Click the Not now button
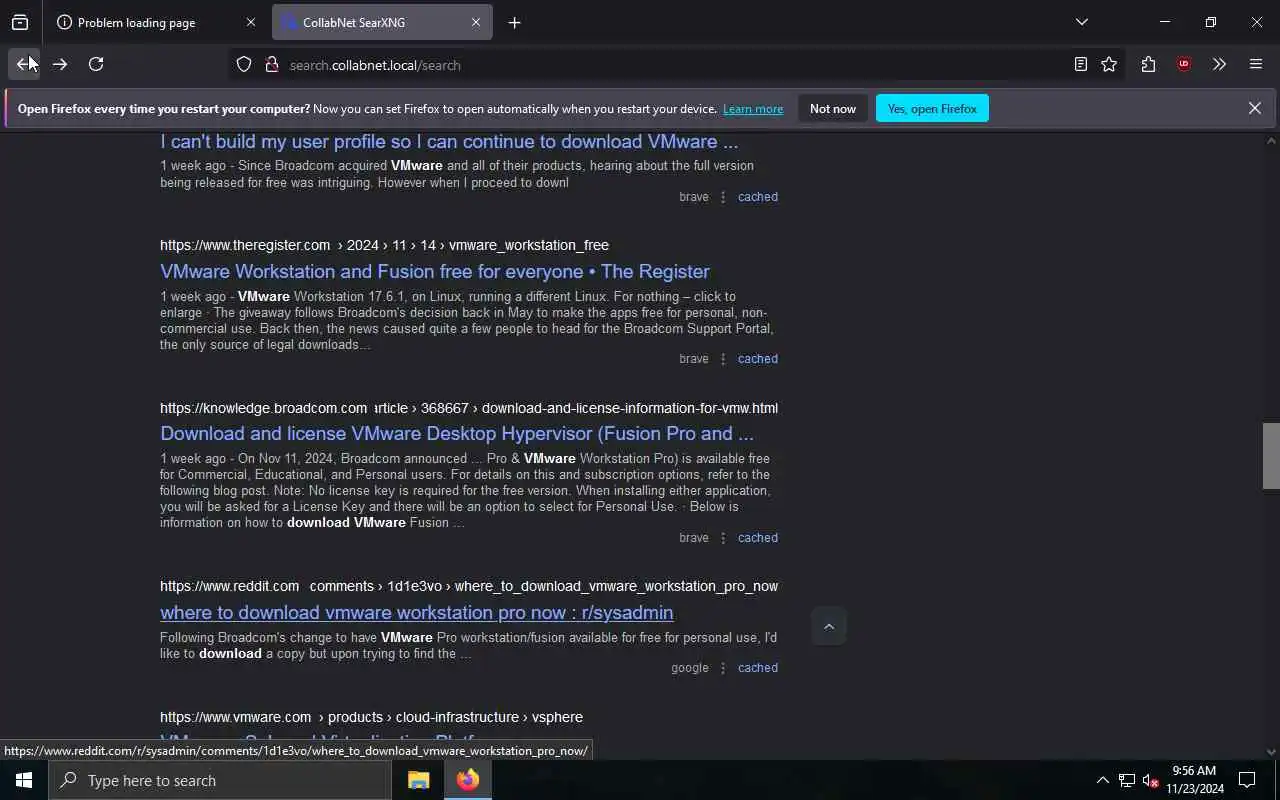 833,108
